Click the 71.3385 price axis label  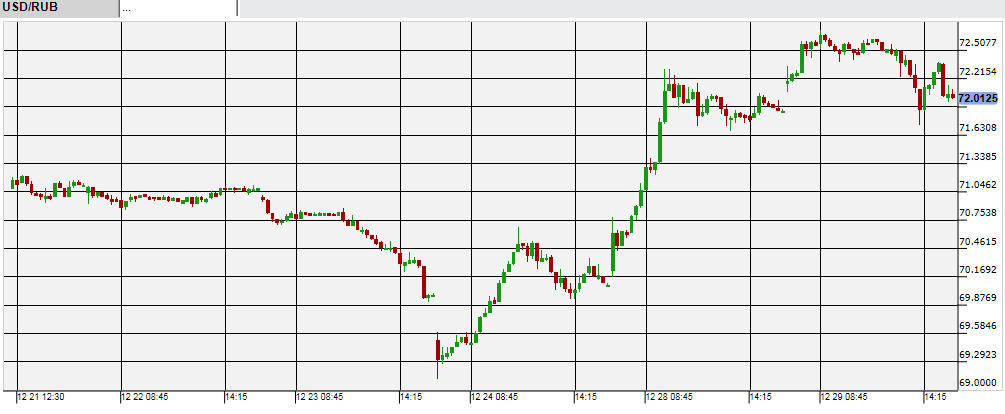click(x=977, y=157)
